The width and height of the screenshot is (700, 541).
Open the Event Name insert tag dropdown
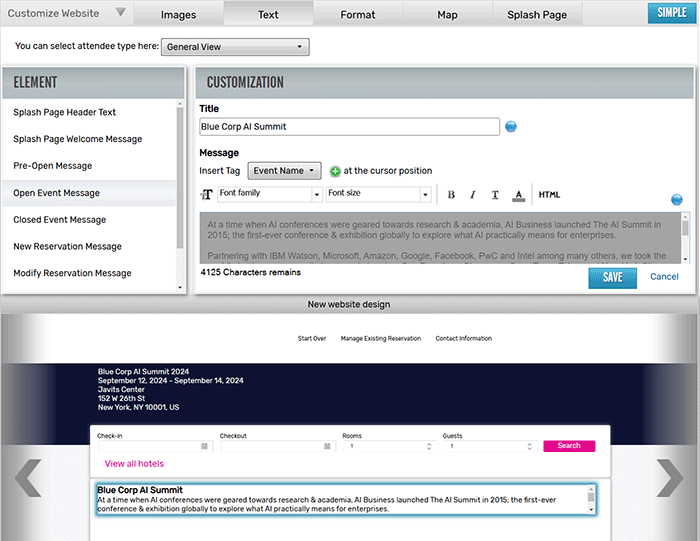pos(284,171)
